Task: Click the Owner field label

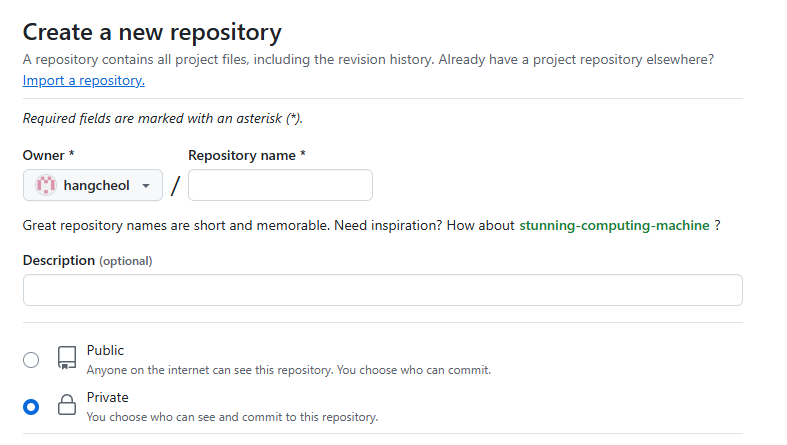Action: point(48,156)
